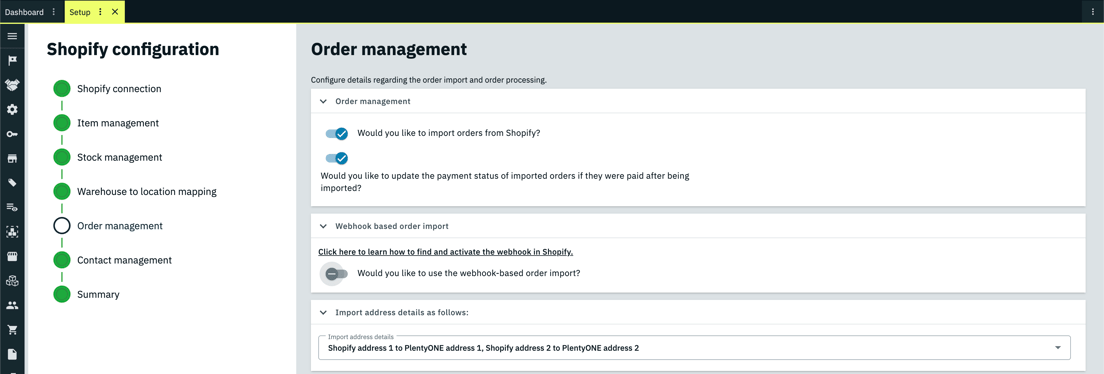Open the Summary step

pyautogui.click(x=98, y=294)
